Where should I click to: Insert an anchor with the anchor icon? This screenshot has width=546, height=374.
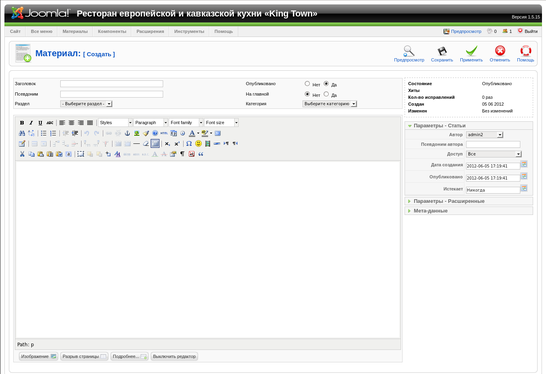pyautogui.click(x=127, y=133)
